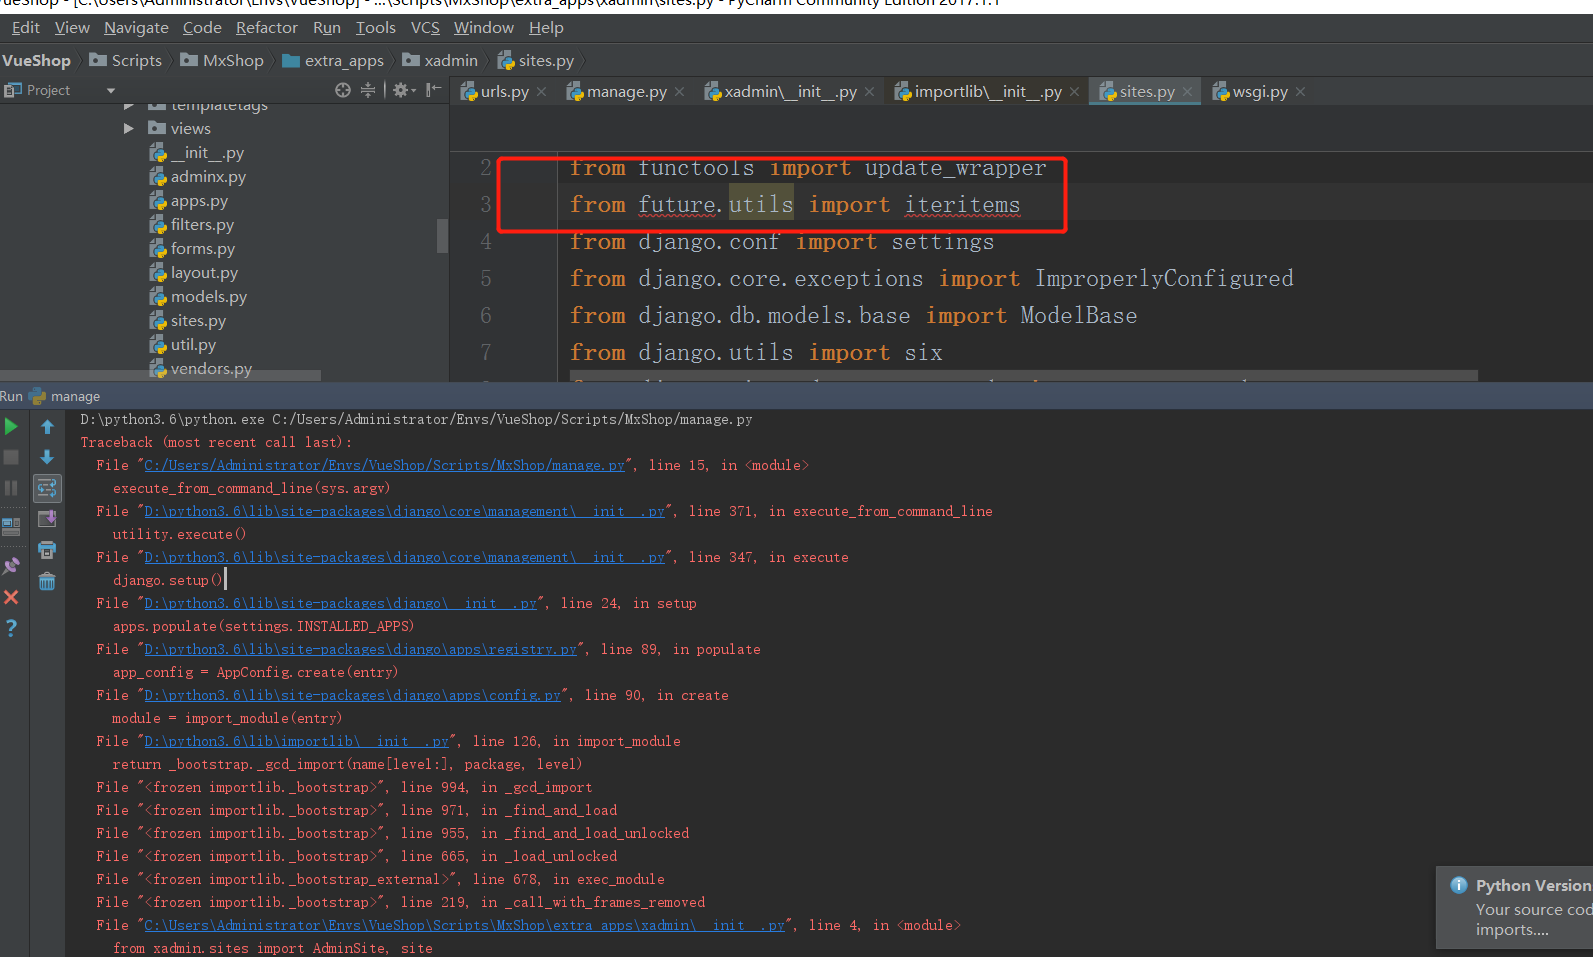Click the editor horizontal scrollbar

(x=1023, y=376)
